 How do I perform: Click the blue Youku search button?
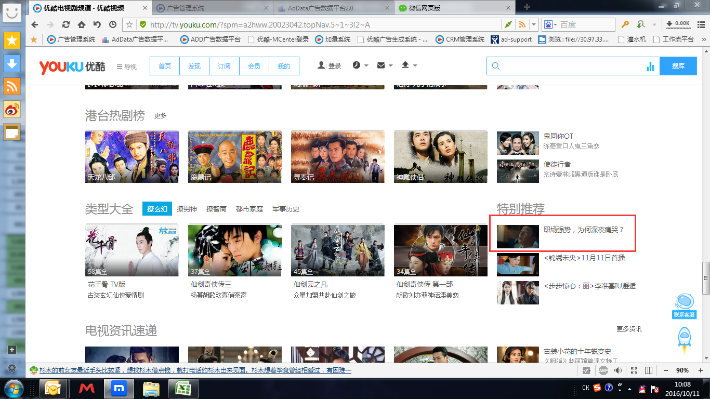(x=678, y=66)
